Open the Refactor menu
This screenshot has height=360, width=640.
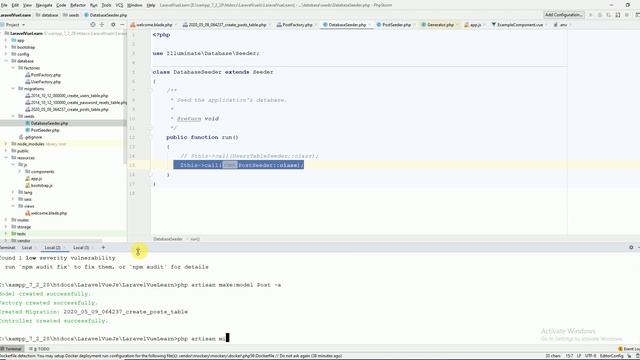[78, 5]
